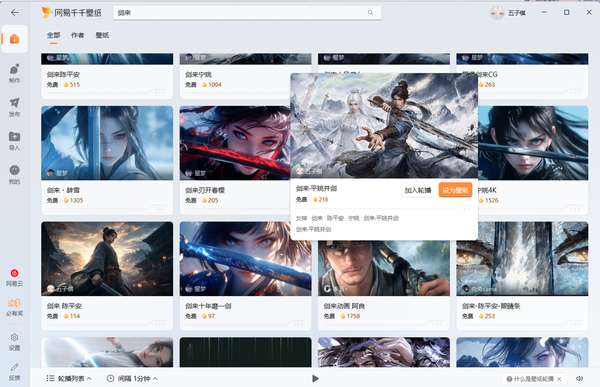This screenshot has width=600, height=387.
Task: Click the orange 设为壁纸 button
Action: 455,190
